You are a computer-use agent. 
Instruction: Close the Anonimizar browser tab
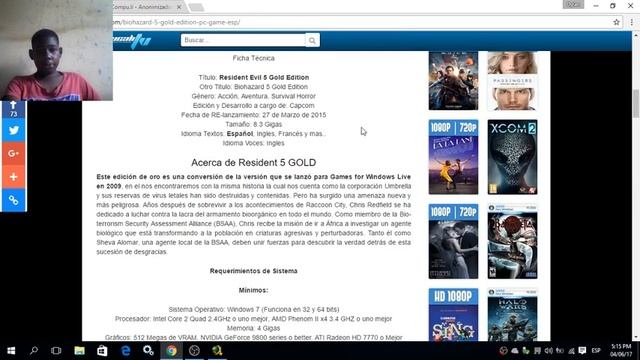[179, 7]
